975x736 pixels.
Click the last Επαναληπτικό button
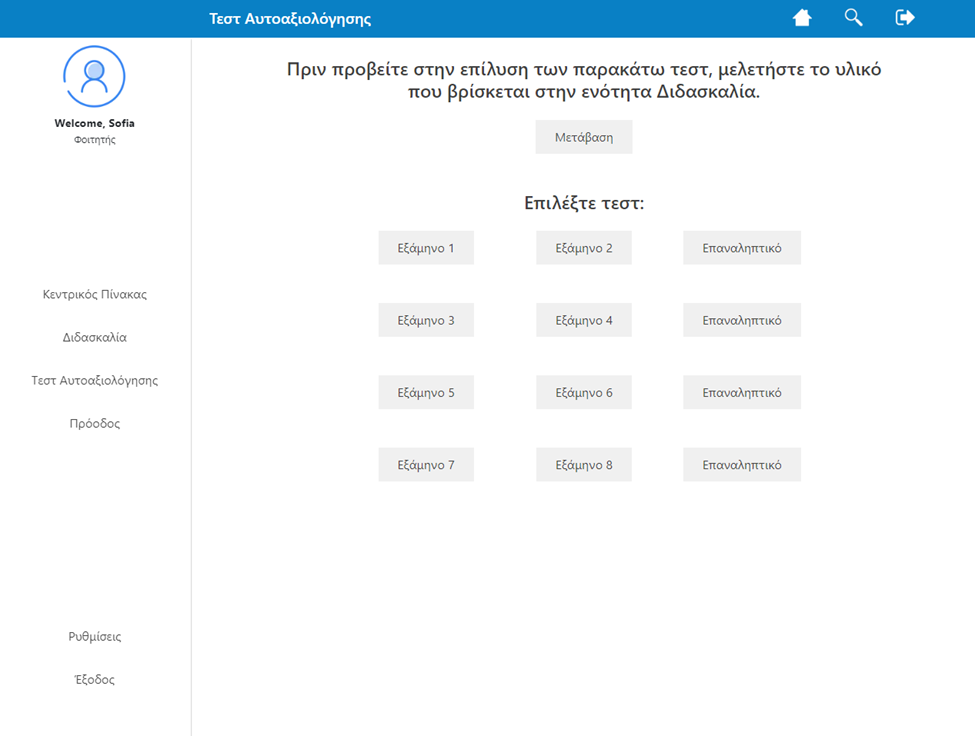click(742, 464)
